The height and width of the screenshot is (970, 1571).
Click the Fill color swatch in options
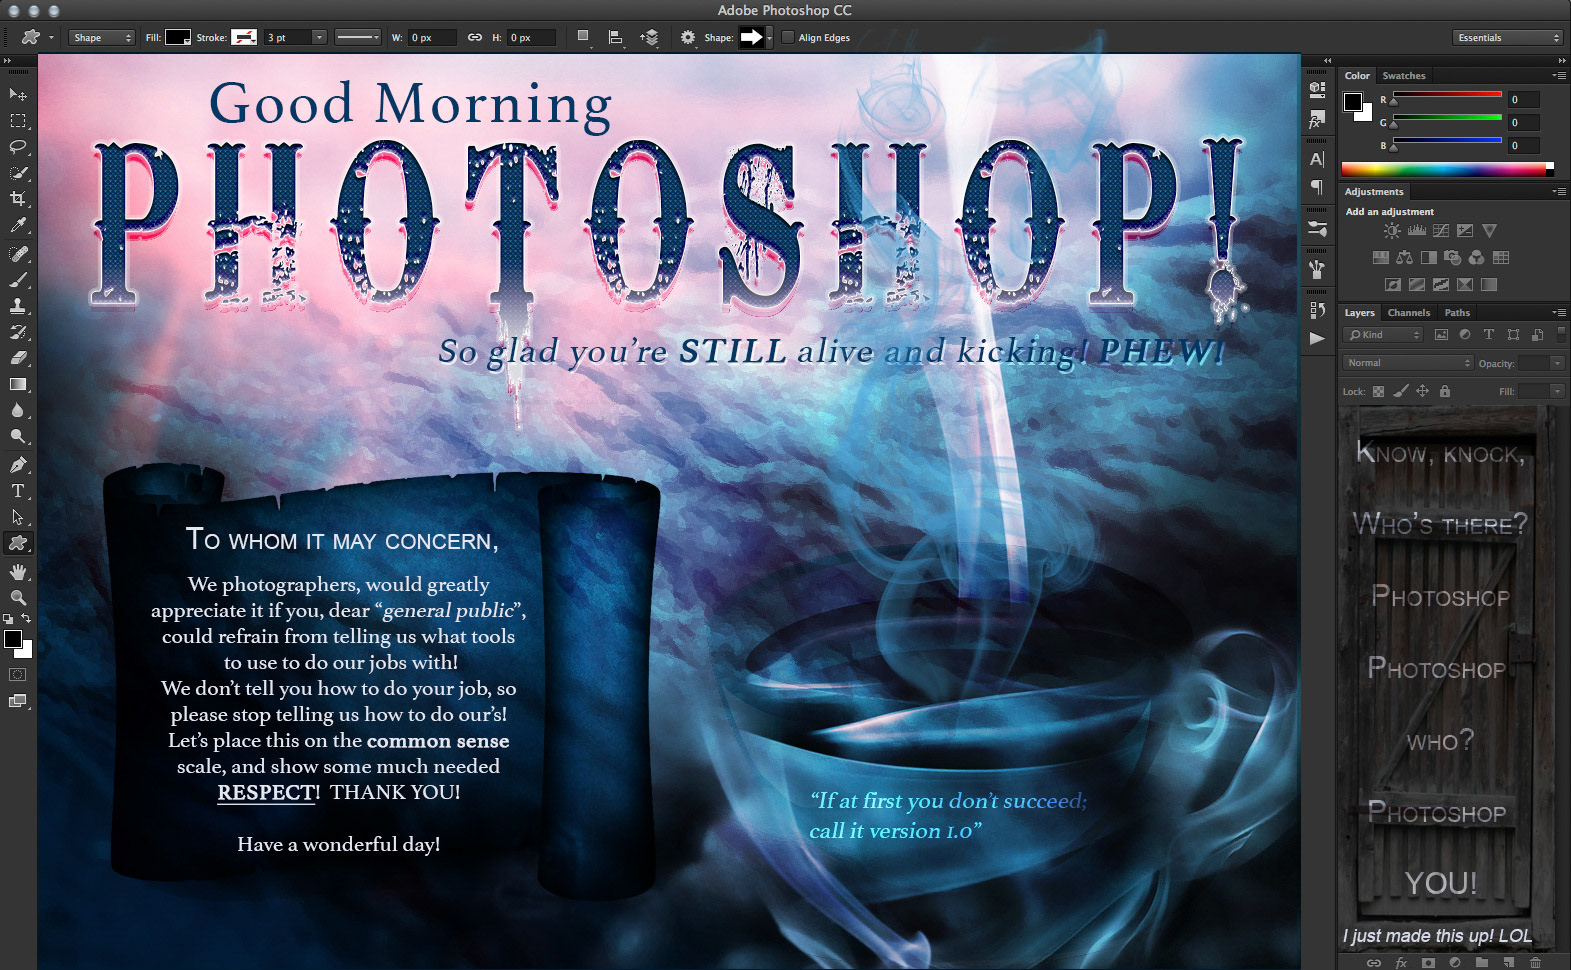tap(178, 38)
